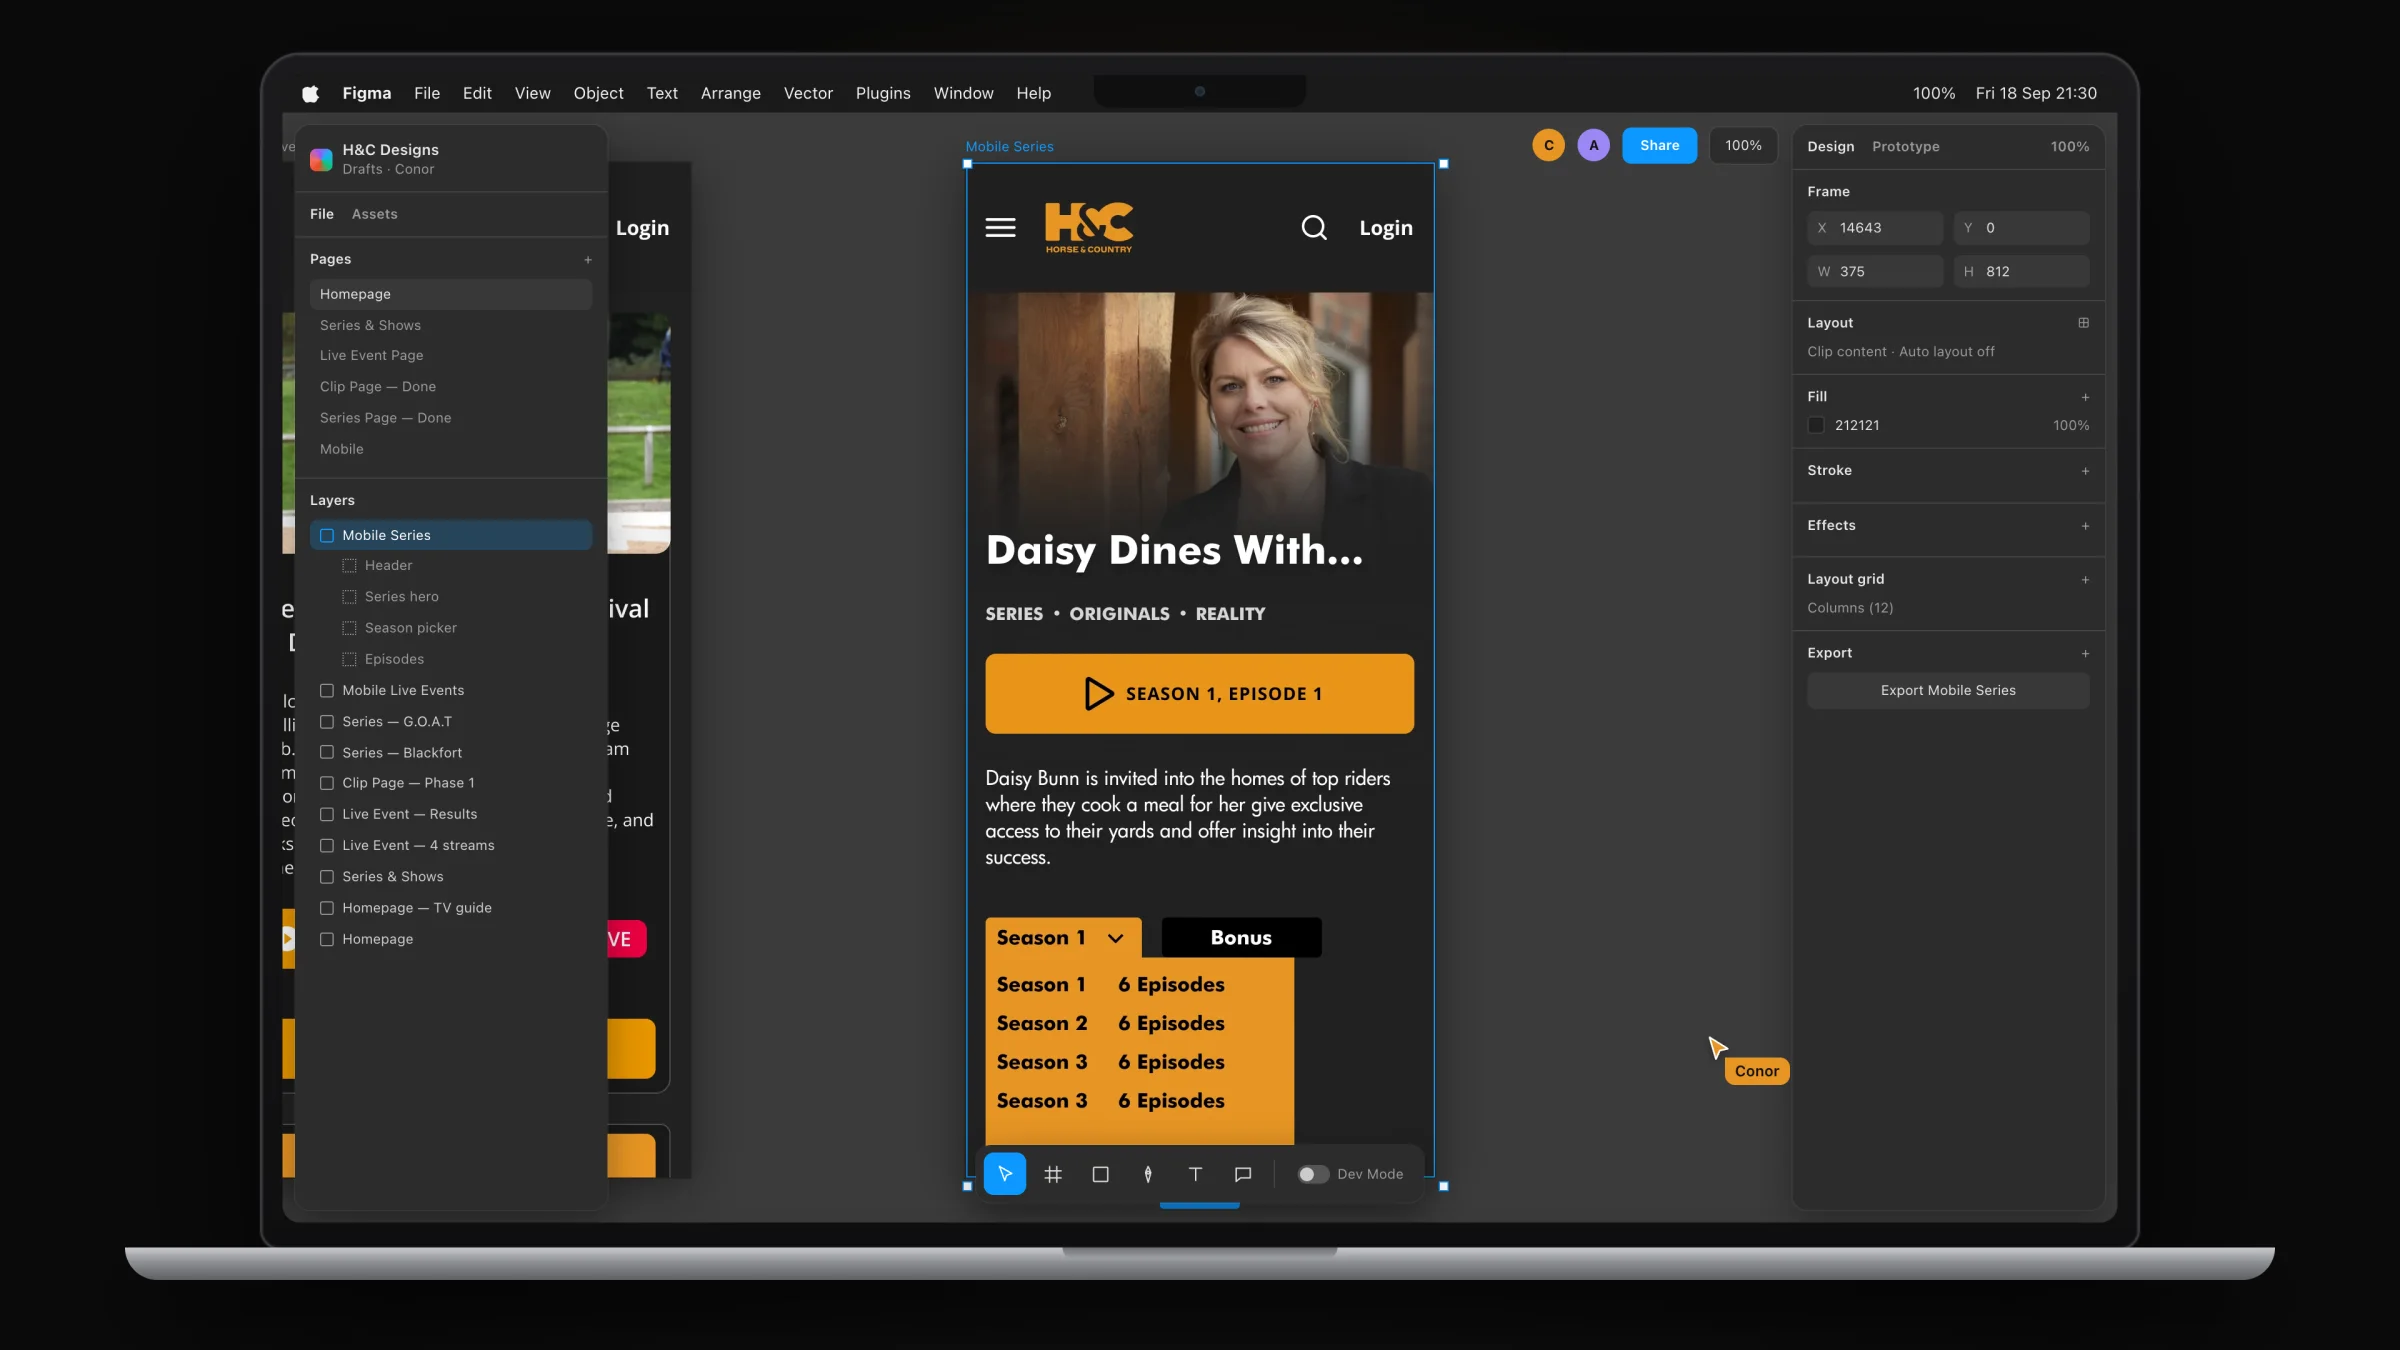This screenshot has height=1350, width=2400.
Task: Click the orange C user avatar
Action: tap(1548, 145)
